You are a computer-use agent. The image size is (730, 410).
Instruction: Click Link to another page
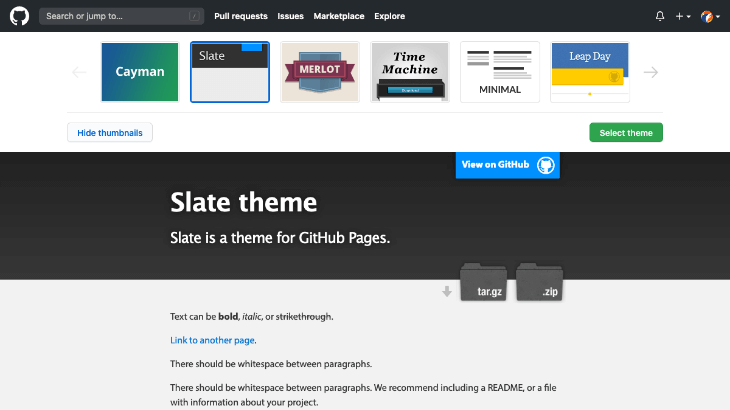point(212,340)
